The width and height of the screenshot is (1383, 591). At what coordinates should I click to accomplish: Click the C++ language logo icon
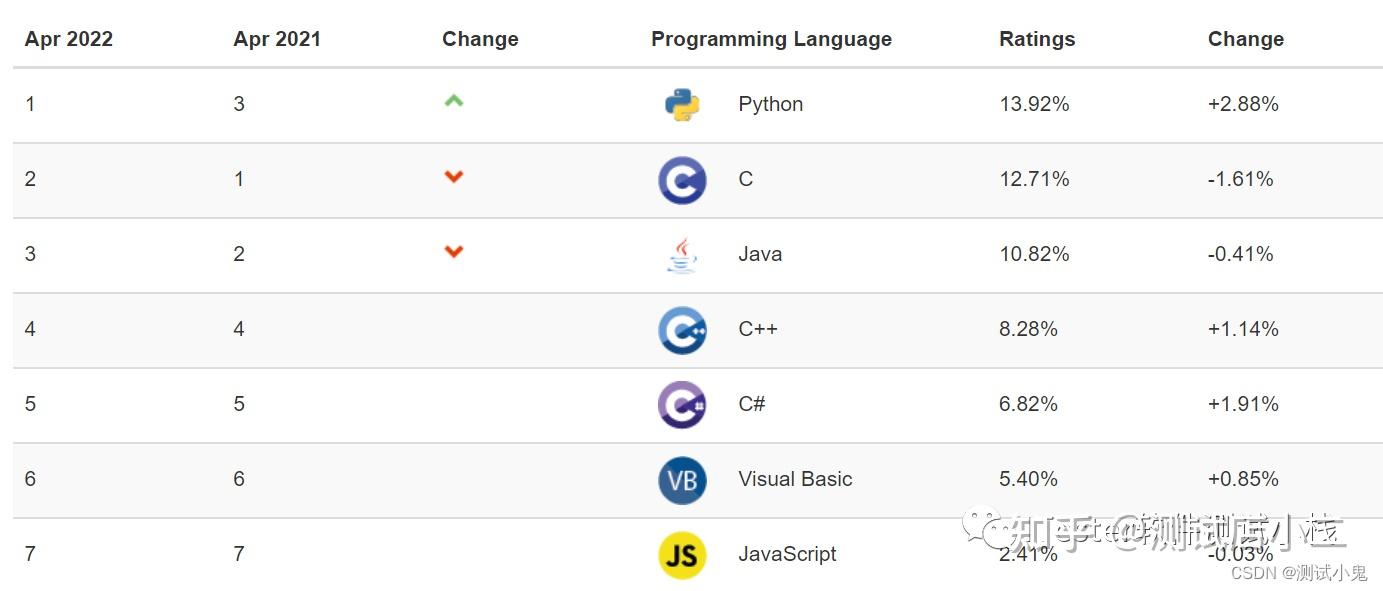(682, 330)
